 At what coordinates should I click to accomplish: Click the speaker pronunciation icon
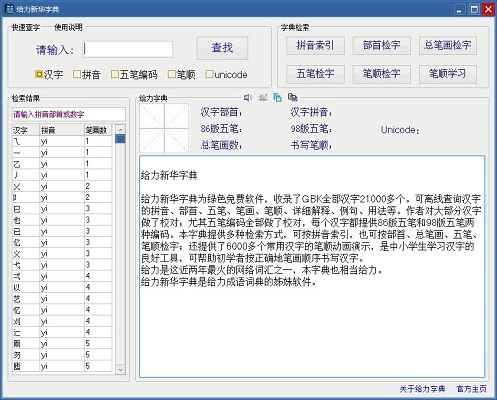pyautogui.click(x=248, y=98)
